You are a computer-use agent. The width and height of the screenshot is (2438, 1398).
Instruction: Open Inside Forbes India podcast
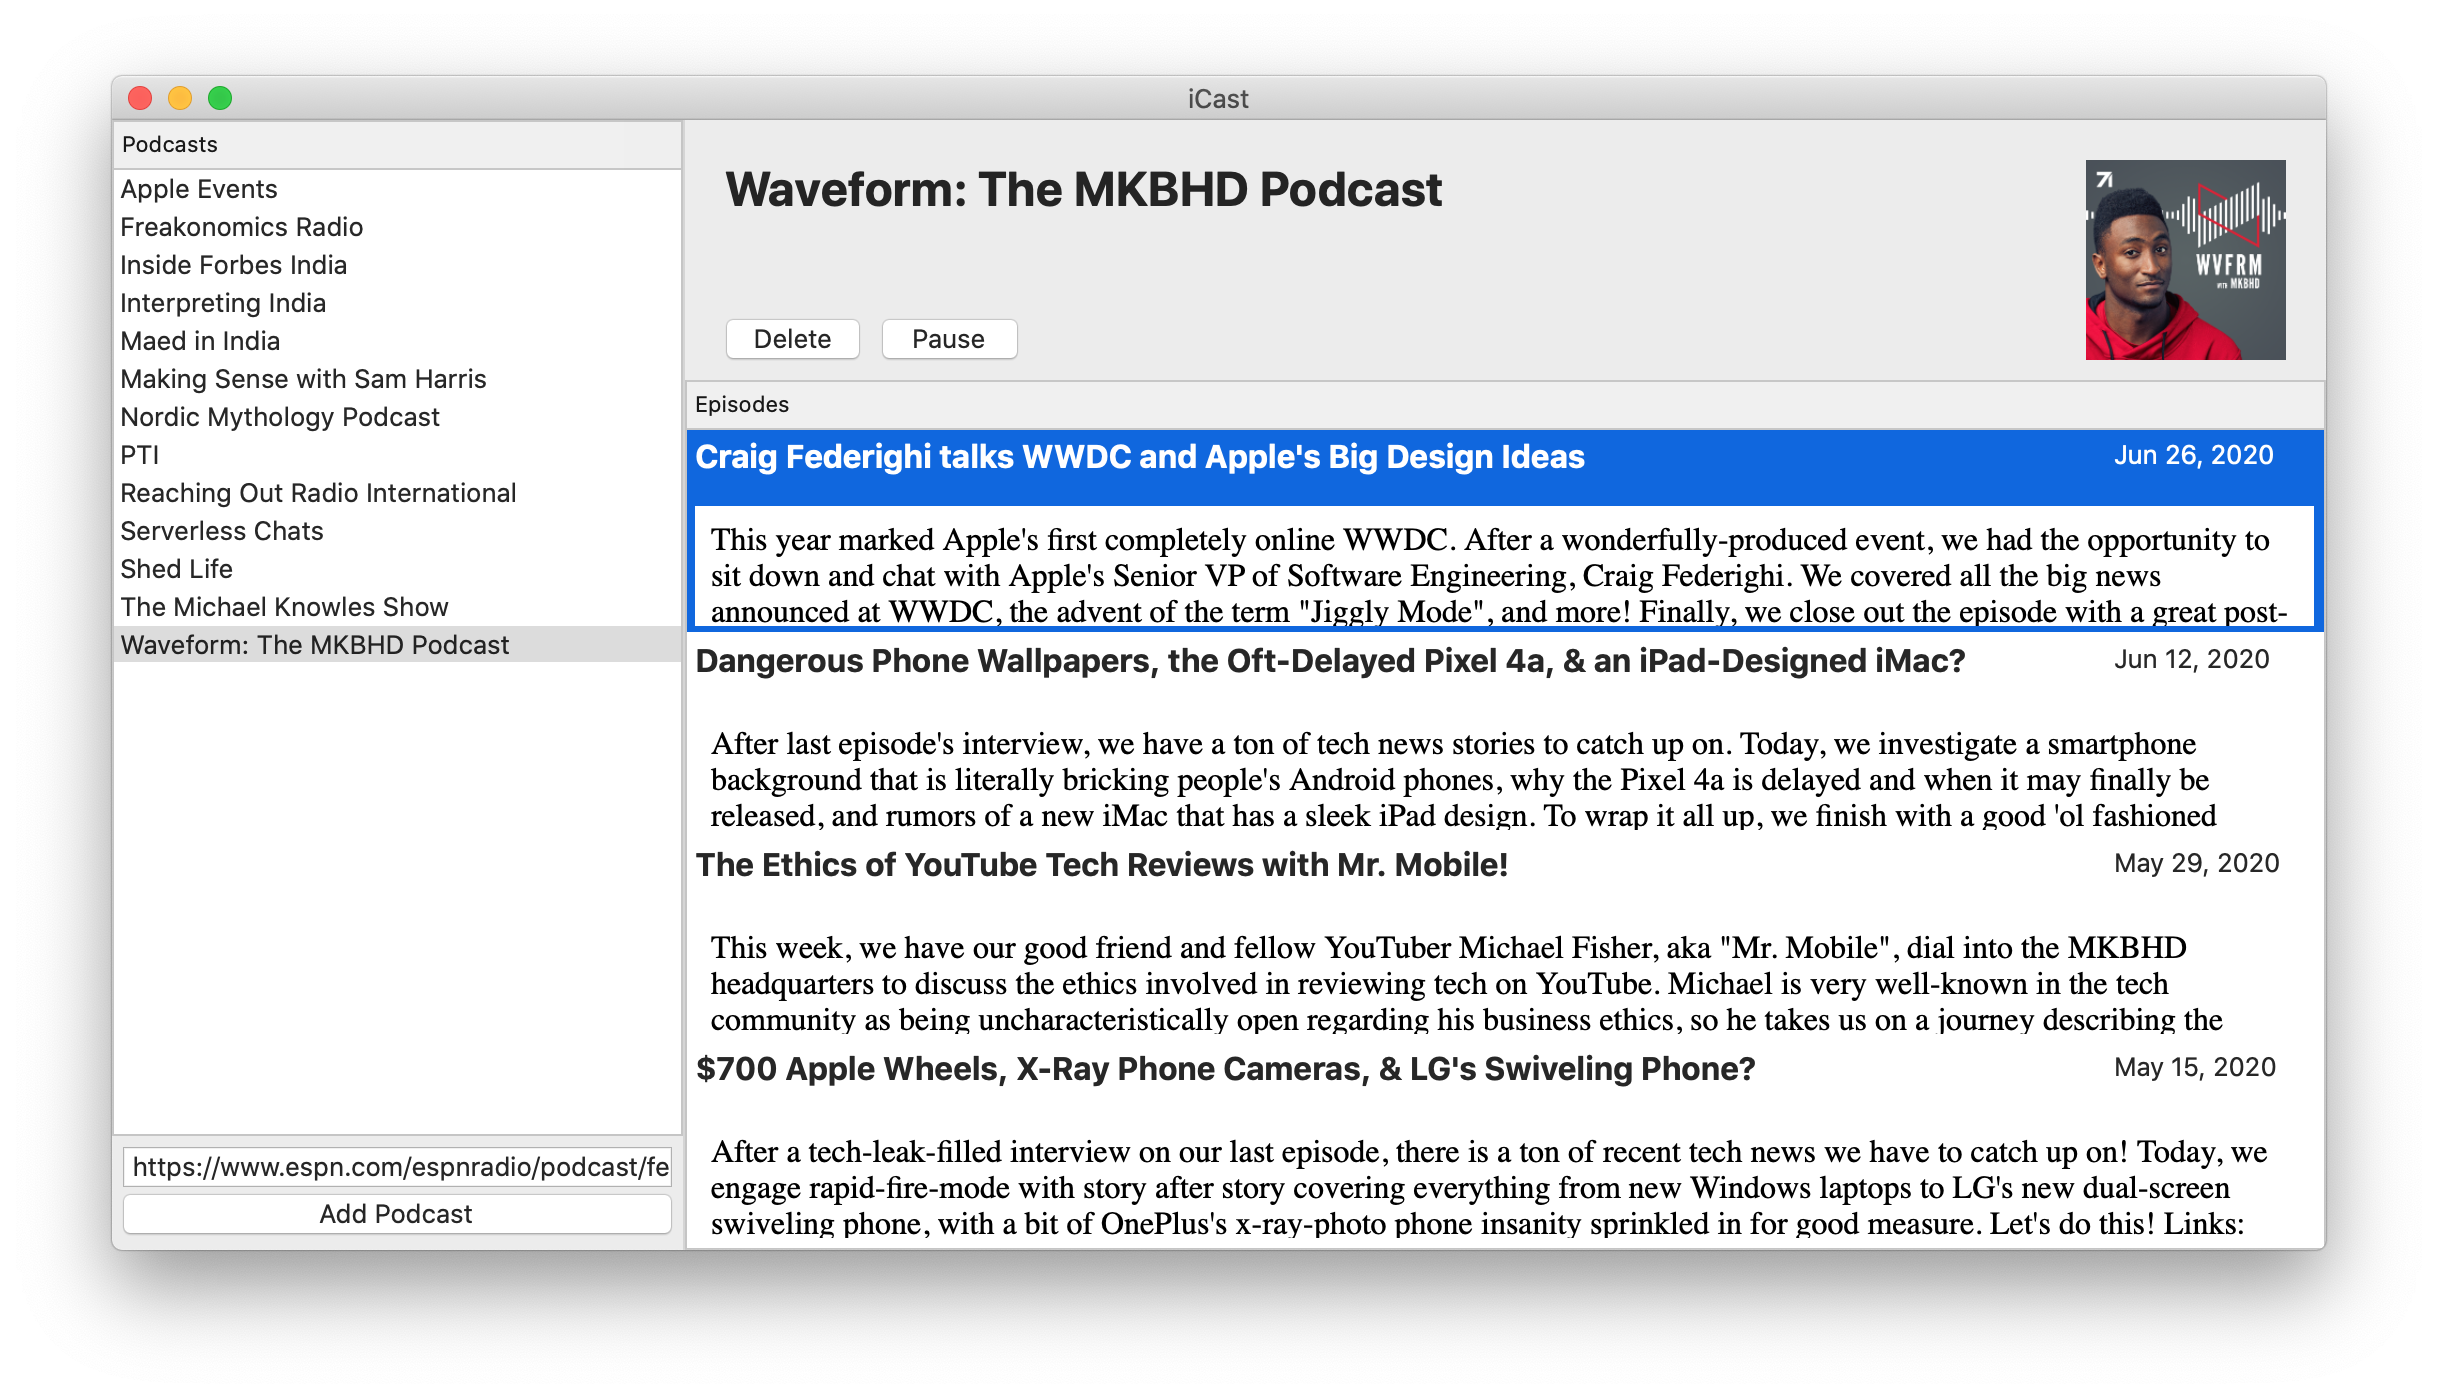[397, 265]
